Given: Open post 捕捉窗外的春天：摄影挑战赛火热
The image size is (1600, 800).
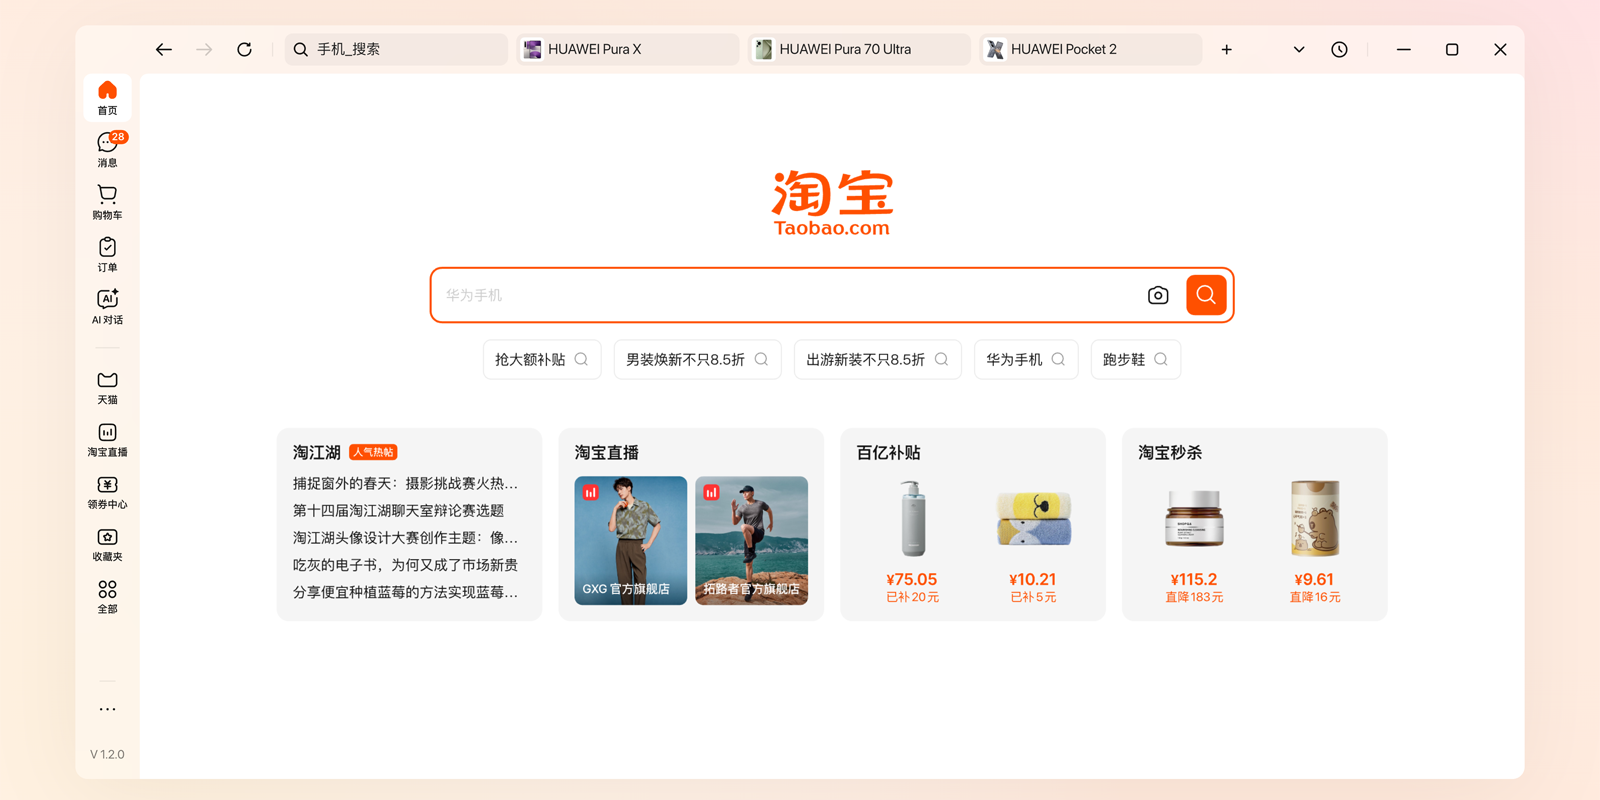Looking at the screenshot, I should click(405, 483).
